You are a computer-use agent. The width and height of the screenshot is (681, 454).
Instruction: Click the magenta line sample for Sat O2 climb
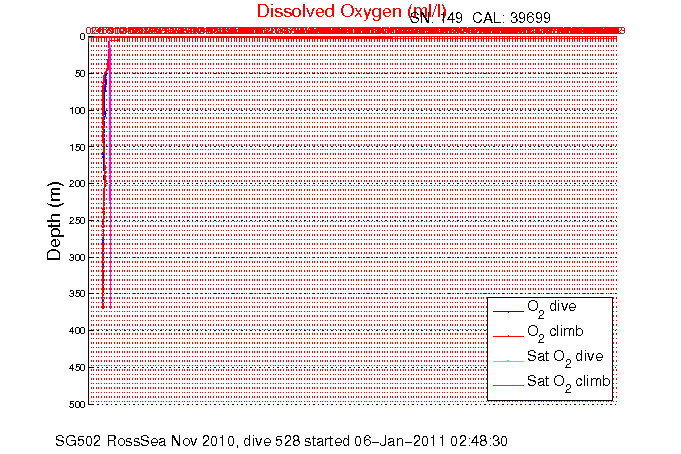point(508,386)
